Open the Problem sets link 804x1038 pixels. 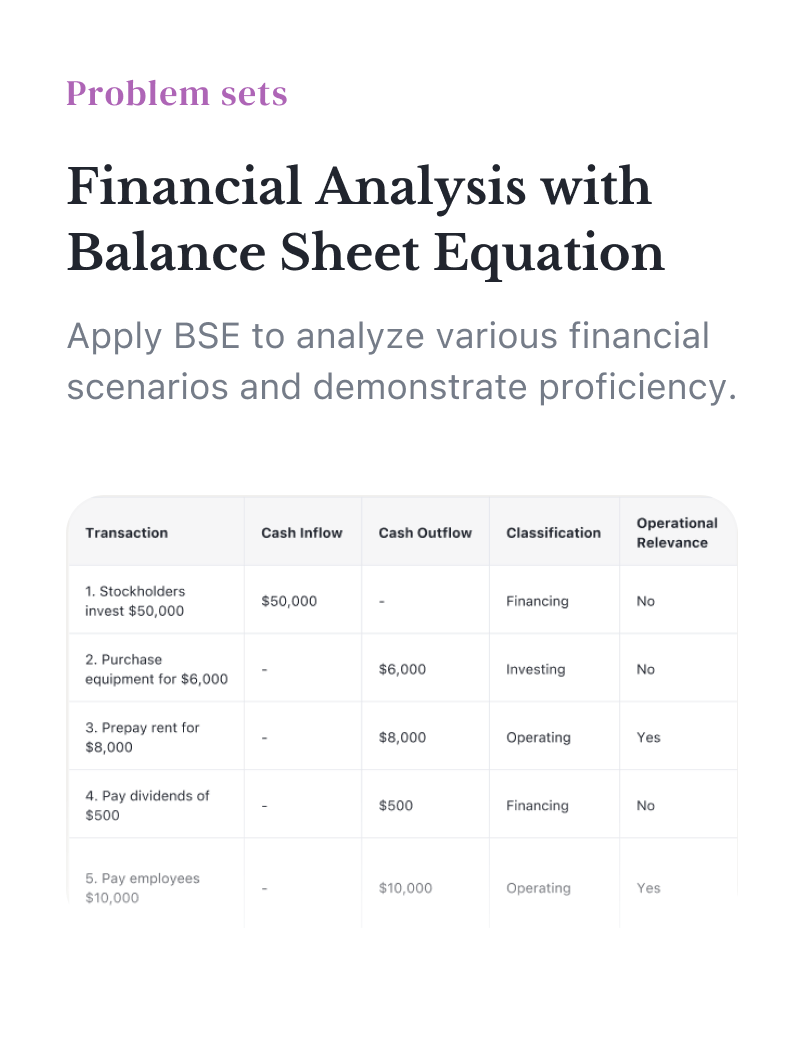[177, 93]
